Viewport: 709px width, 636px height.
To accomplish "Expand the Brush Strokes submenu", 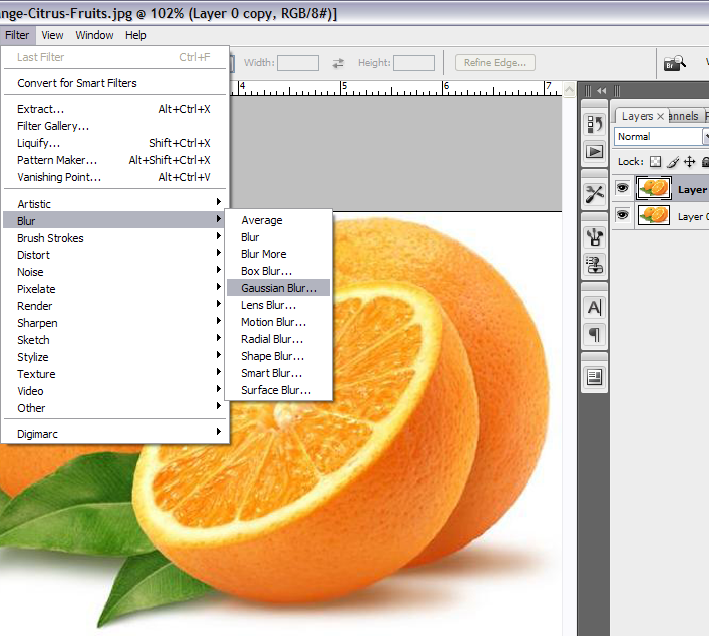I will (x=115, y=238).
